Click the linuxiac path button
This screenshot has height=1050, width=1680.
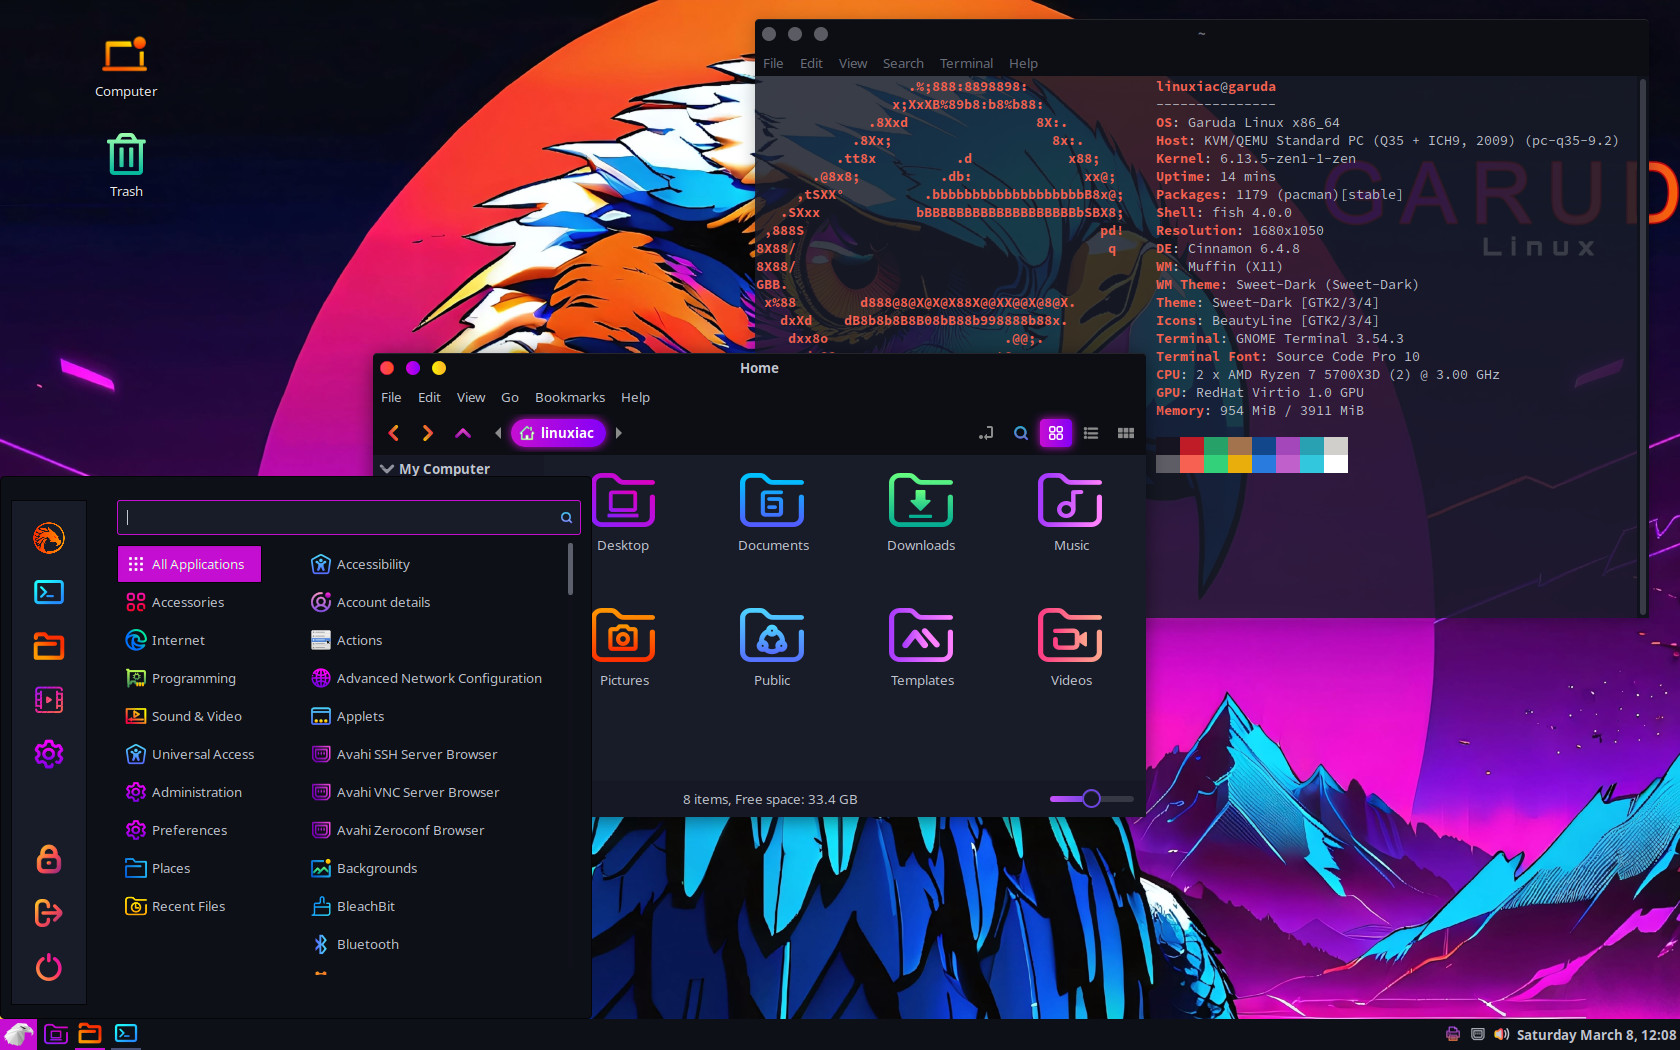click(x=558, y=433)
